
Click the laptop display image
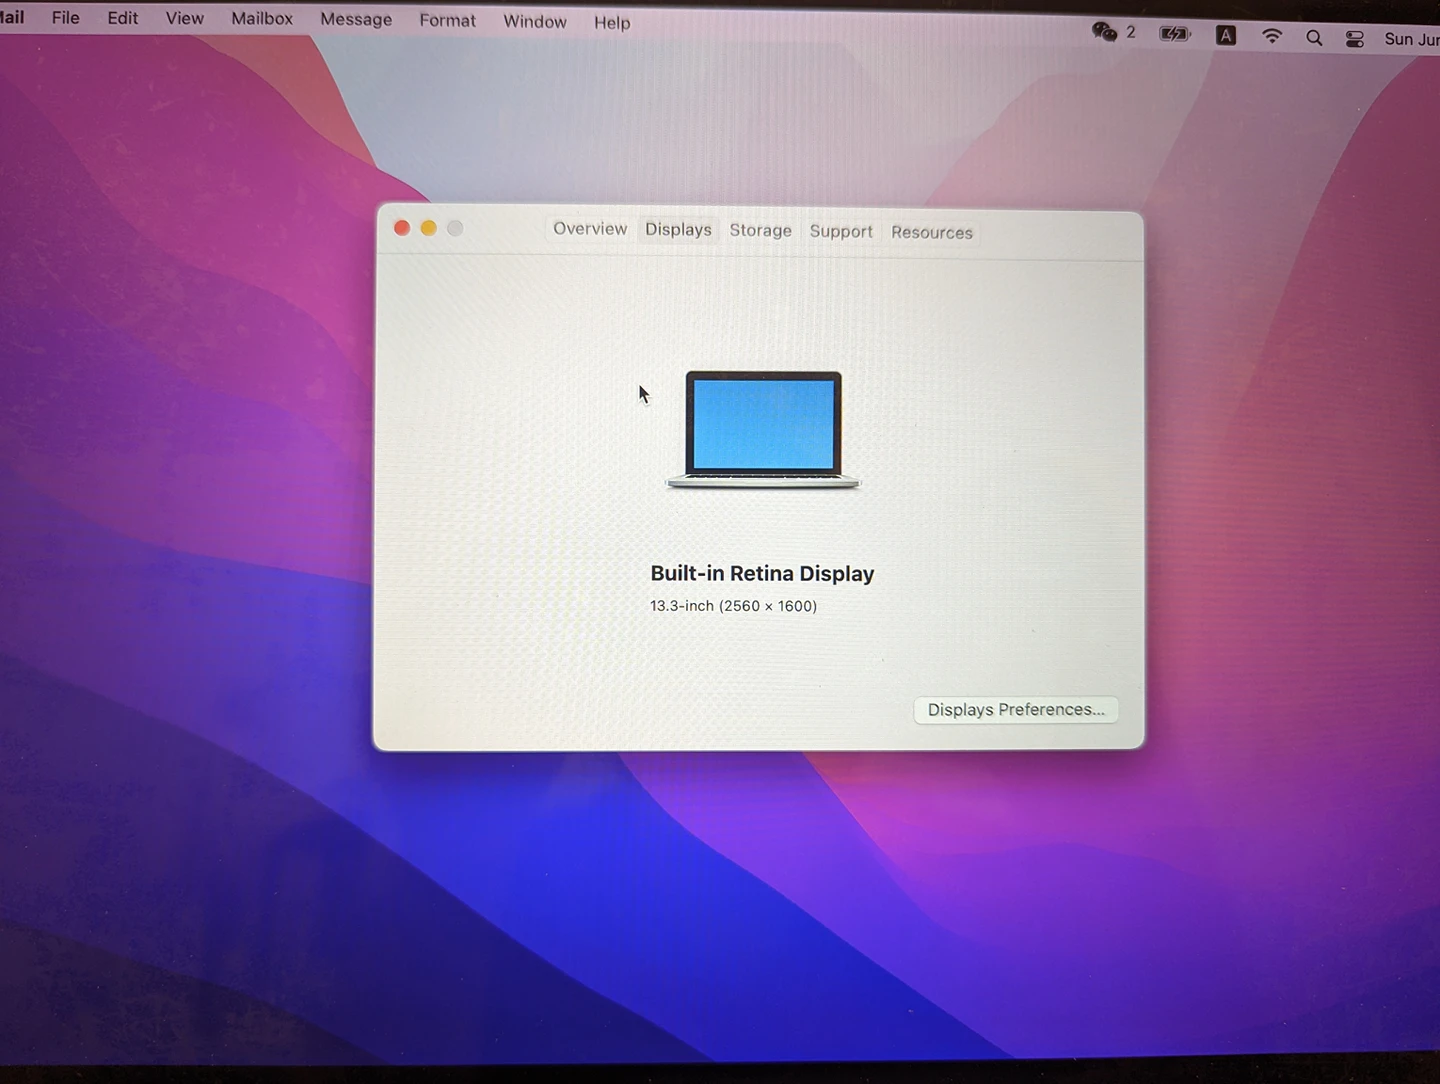coord(763,430)
